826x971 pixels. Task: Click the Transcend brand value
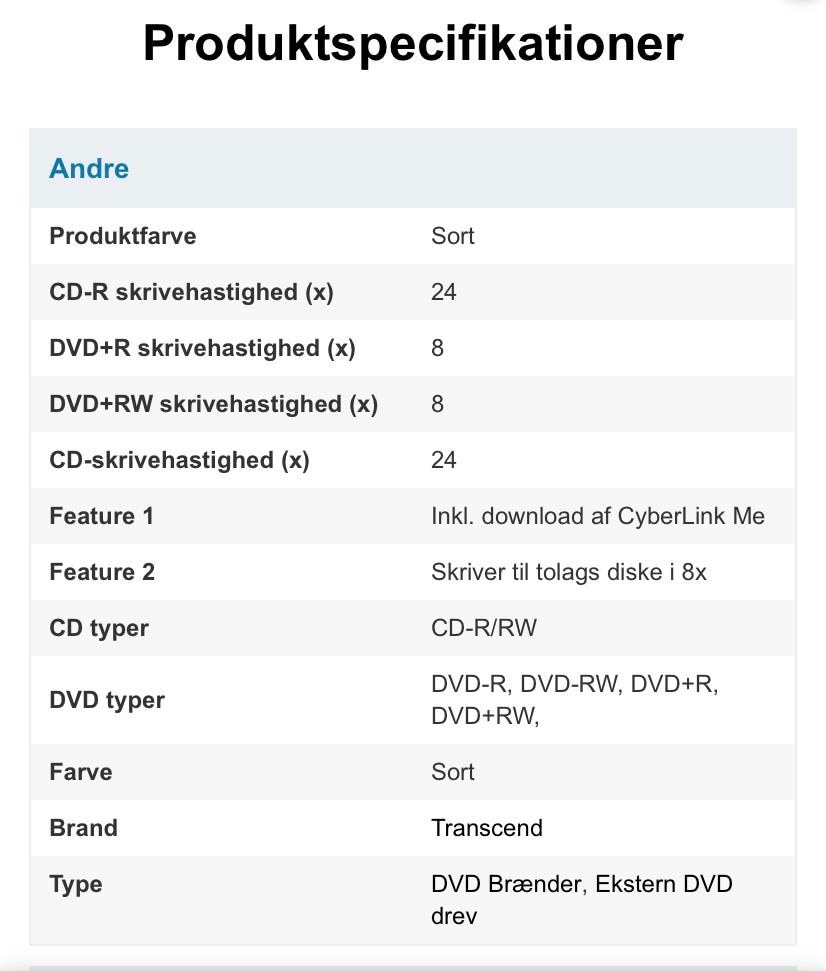point(487,828)
